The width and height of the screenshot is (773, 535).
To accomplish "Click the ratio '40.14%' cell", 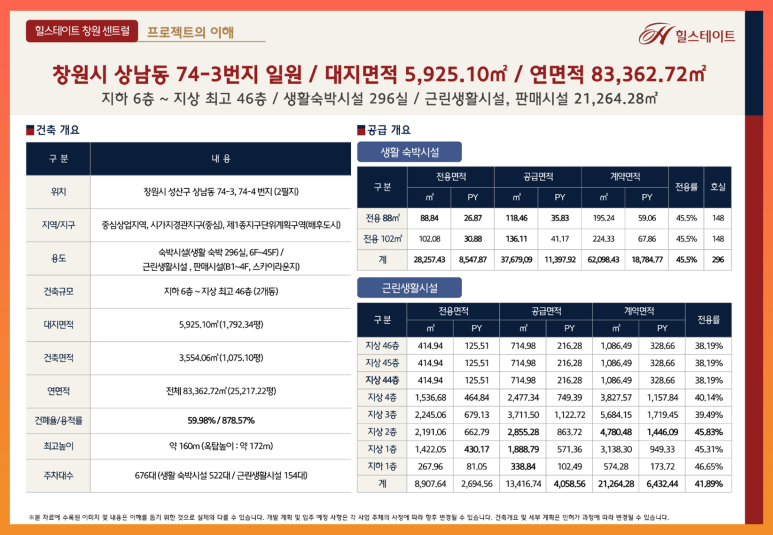I will click(x=708, y=397).
